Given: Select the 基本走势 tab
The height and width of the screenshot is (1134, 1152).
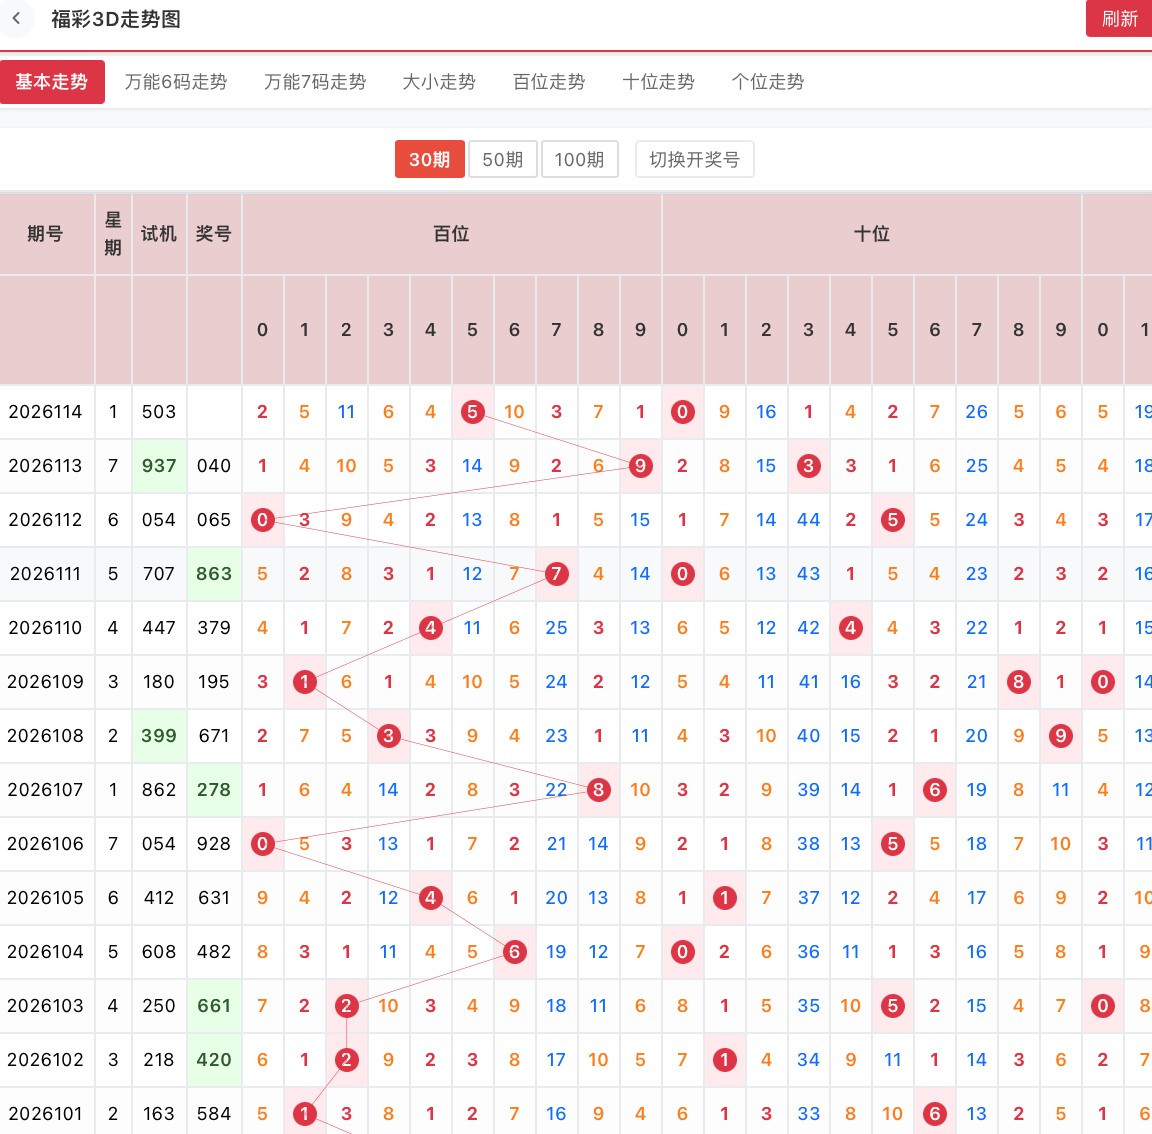Looking at the screenshot, I should (52, 82).
